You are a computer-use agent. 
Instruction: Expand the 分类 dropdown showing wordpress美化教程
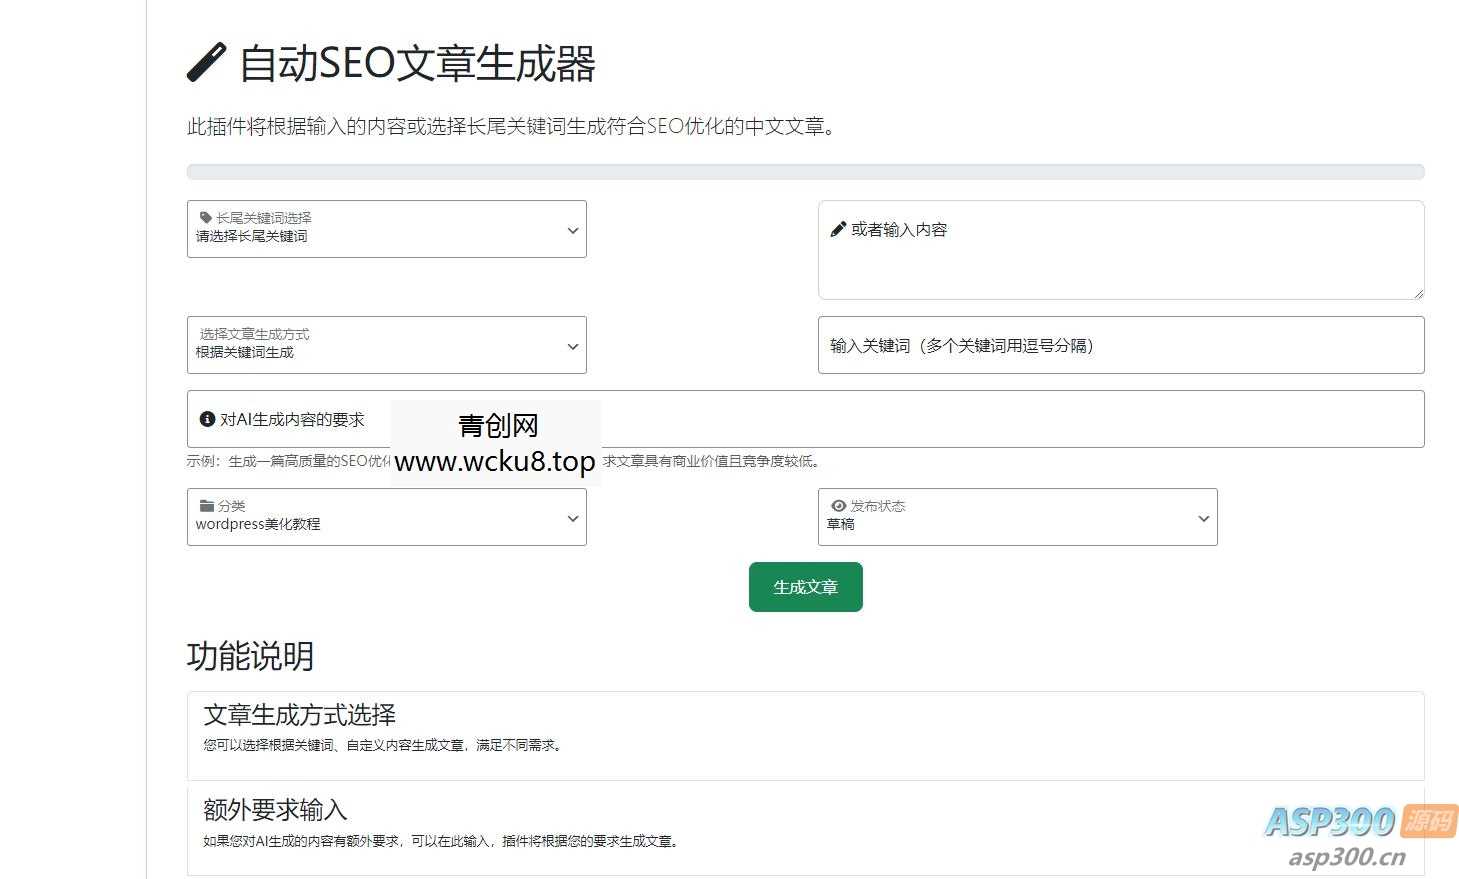pos(571,517)
